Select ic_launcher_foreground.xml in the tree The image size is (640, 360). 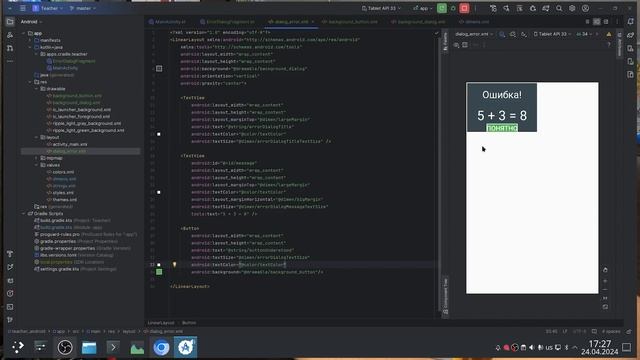[81, 116]
